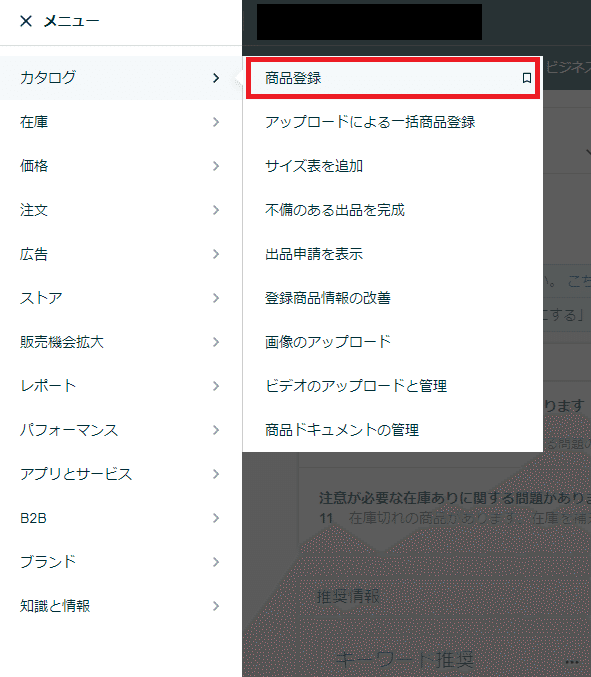Image resolution: width=591 pixels, height=677 pixels.
Task: Click the 販売機会拡大 menu label
Action: click(62, 342)
